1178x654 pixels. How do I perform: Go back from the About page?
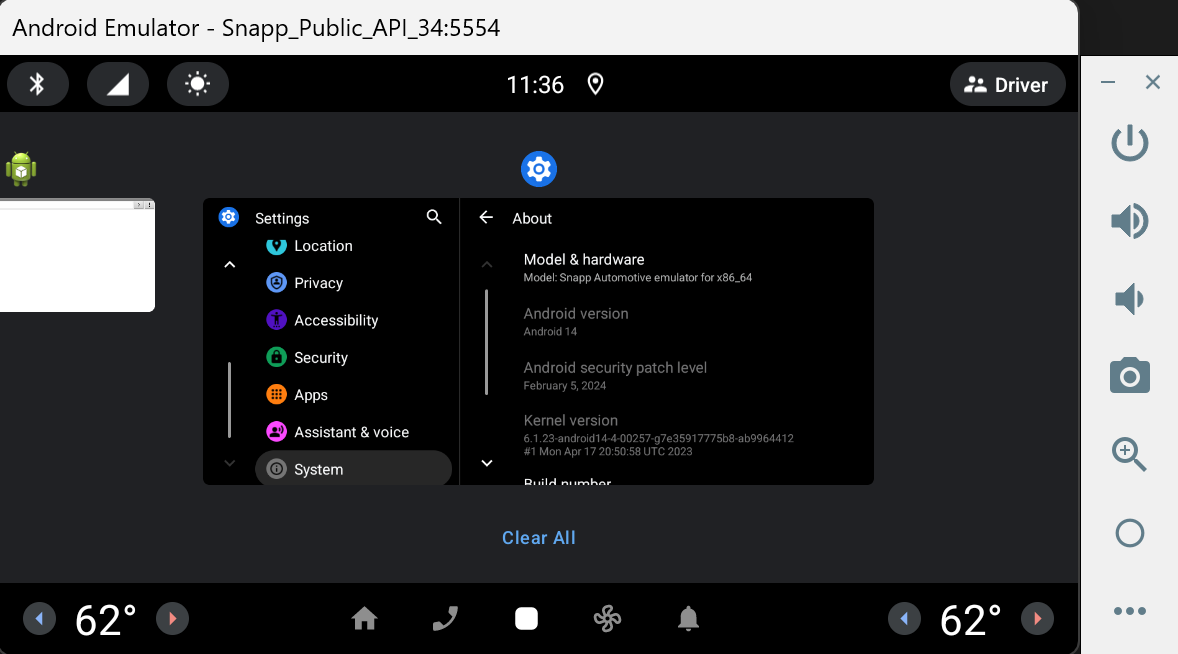[486, 217]
